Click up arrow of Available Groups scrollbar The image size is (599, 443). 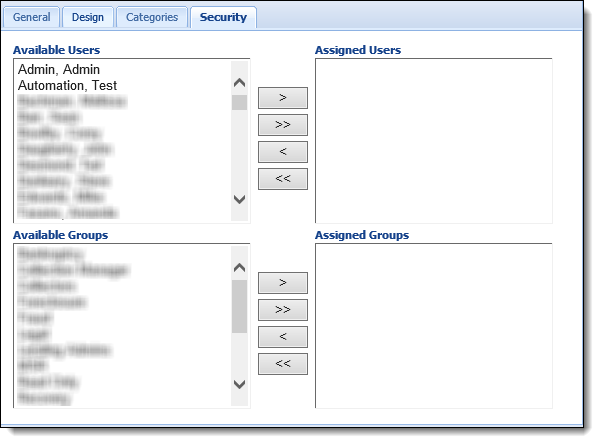(x=240, y=268)
